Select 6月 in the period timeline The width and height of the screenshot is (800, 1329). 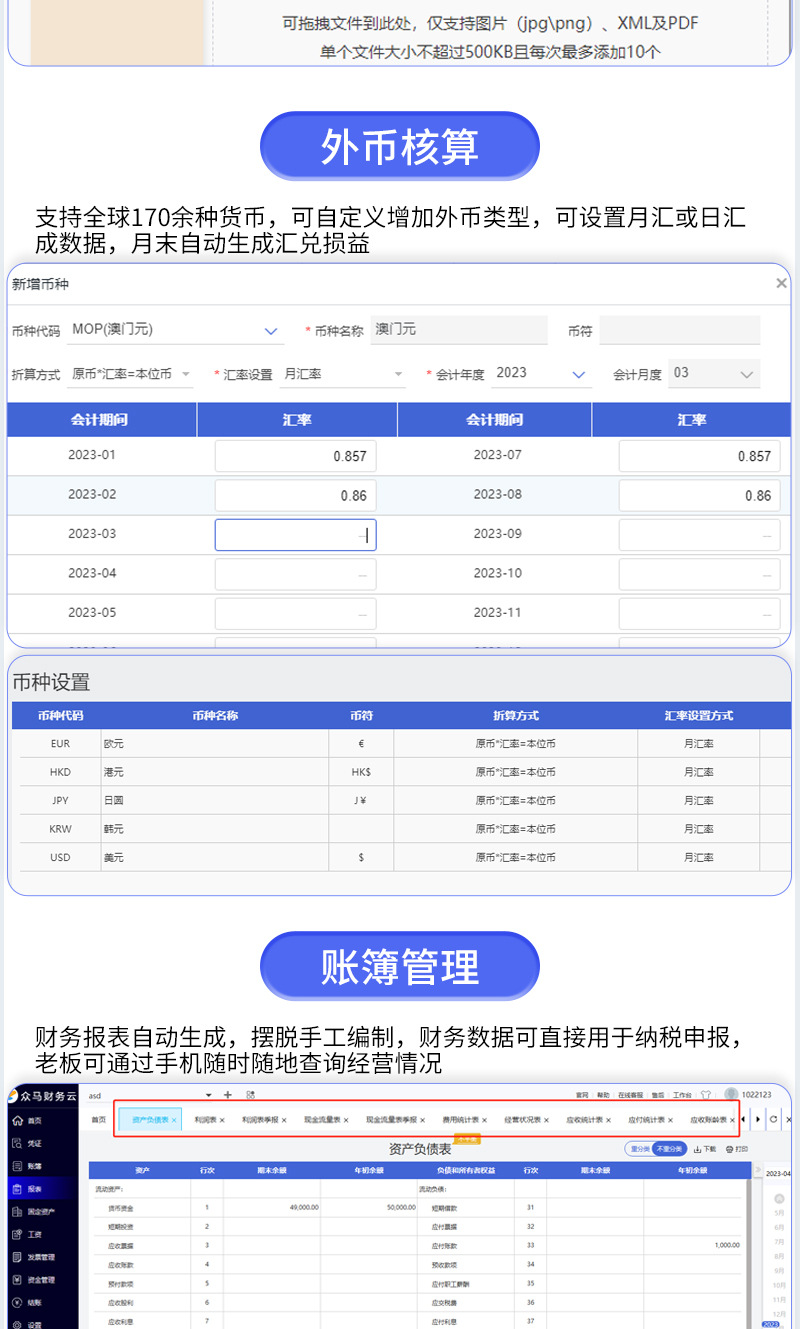(779, 1226)
